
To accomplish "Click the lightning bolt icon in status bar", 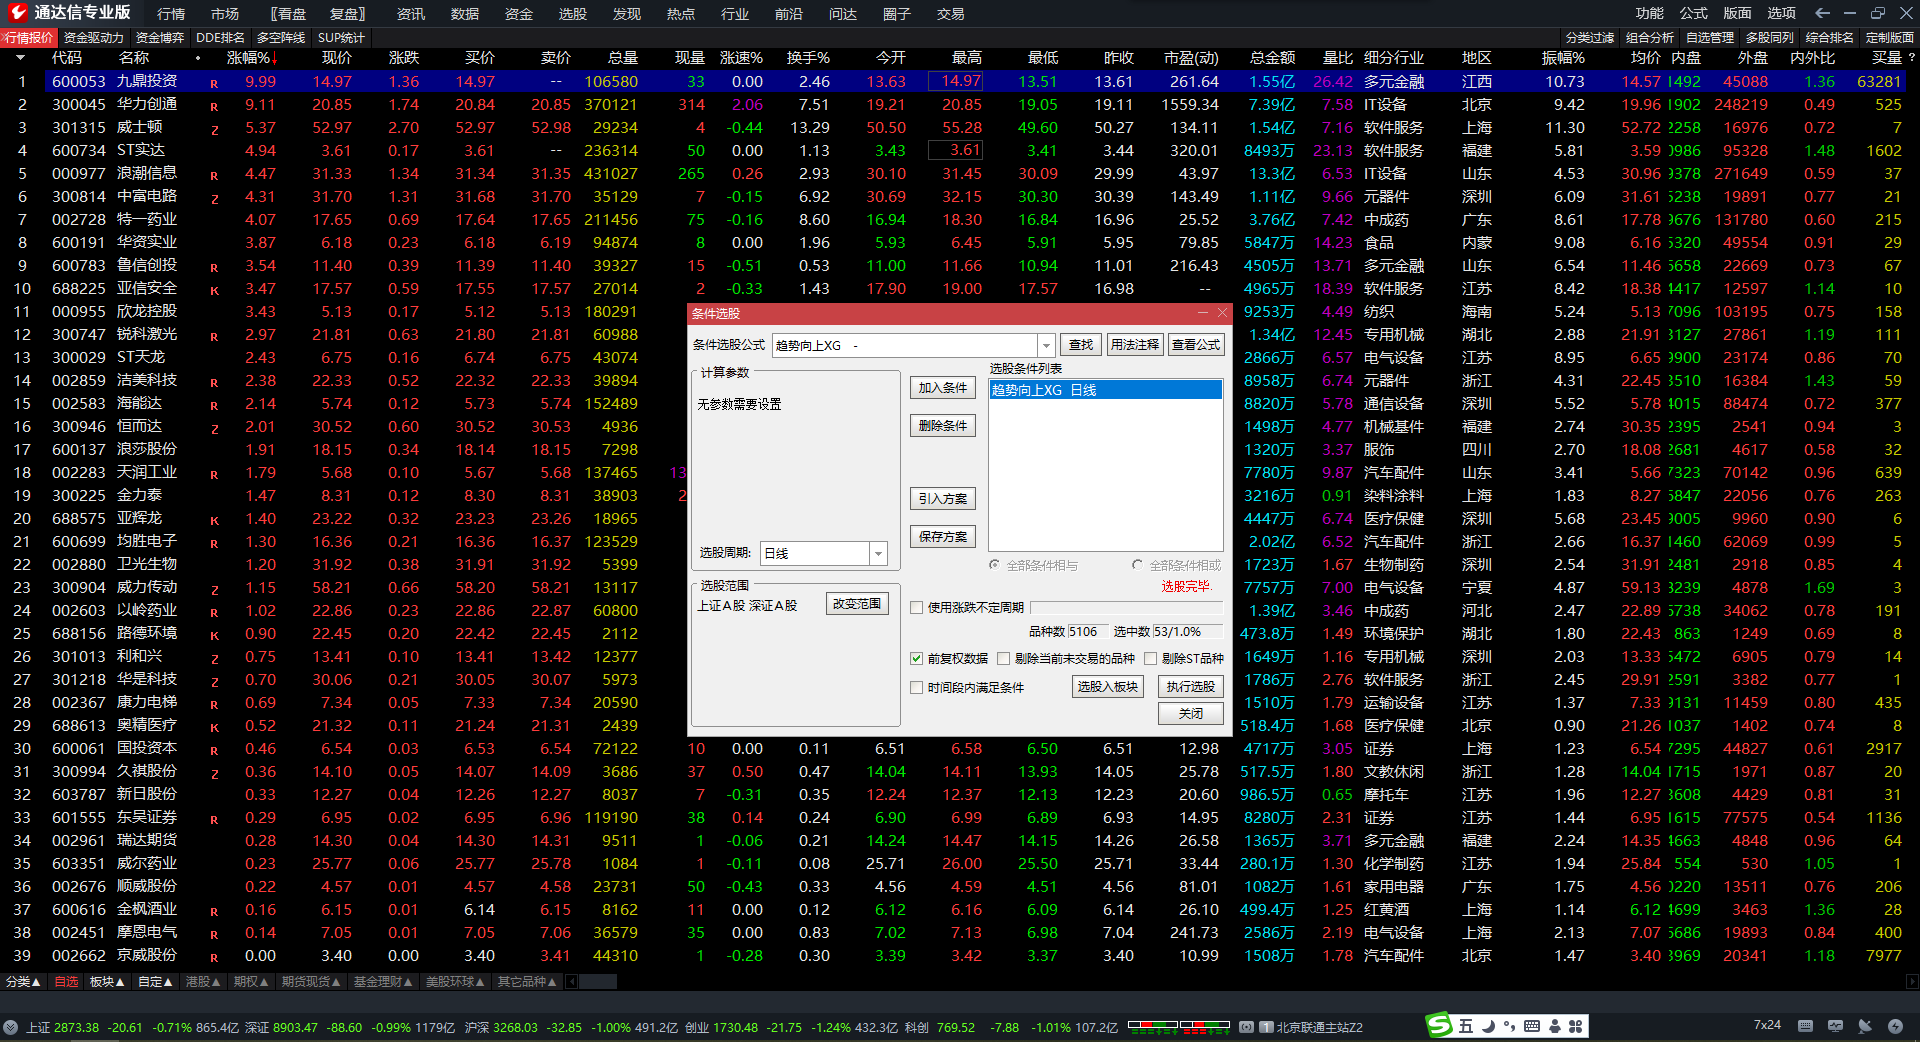I will [1895, 1026].
